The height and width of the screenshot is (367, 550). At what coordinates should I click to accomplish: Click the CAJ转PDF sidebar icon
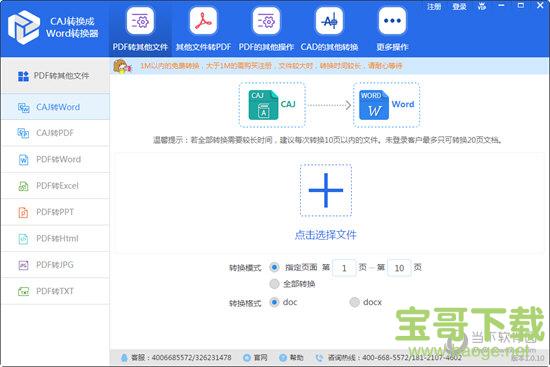pyautogui.click(x=24, y=133)
